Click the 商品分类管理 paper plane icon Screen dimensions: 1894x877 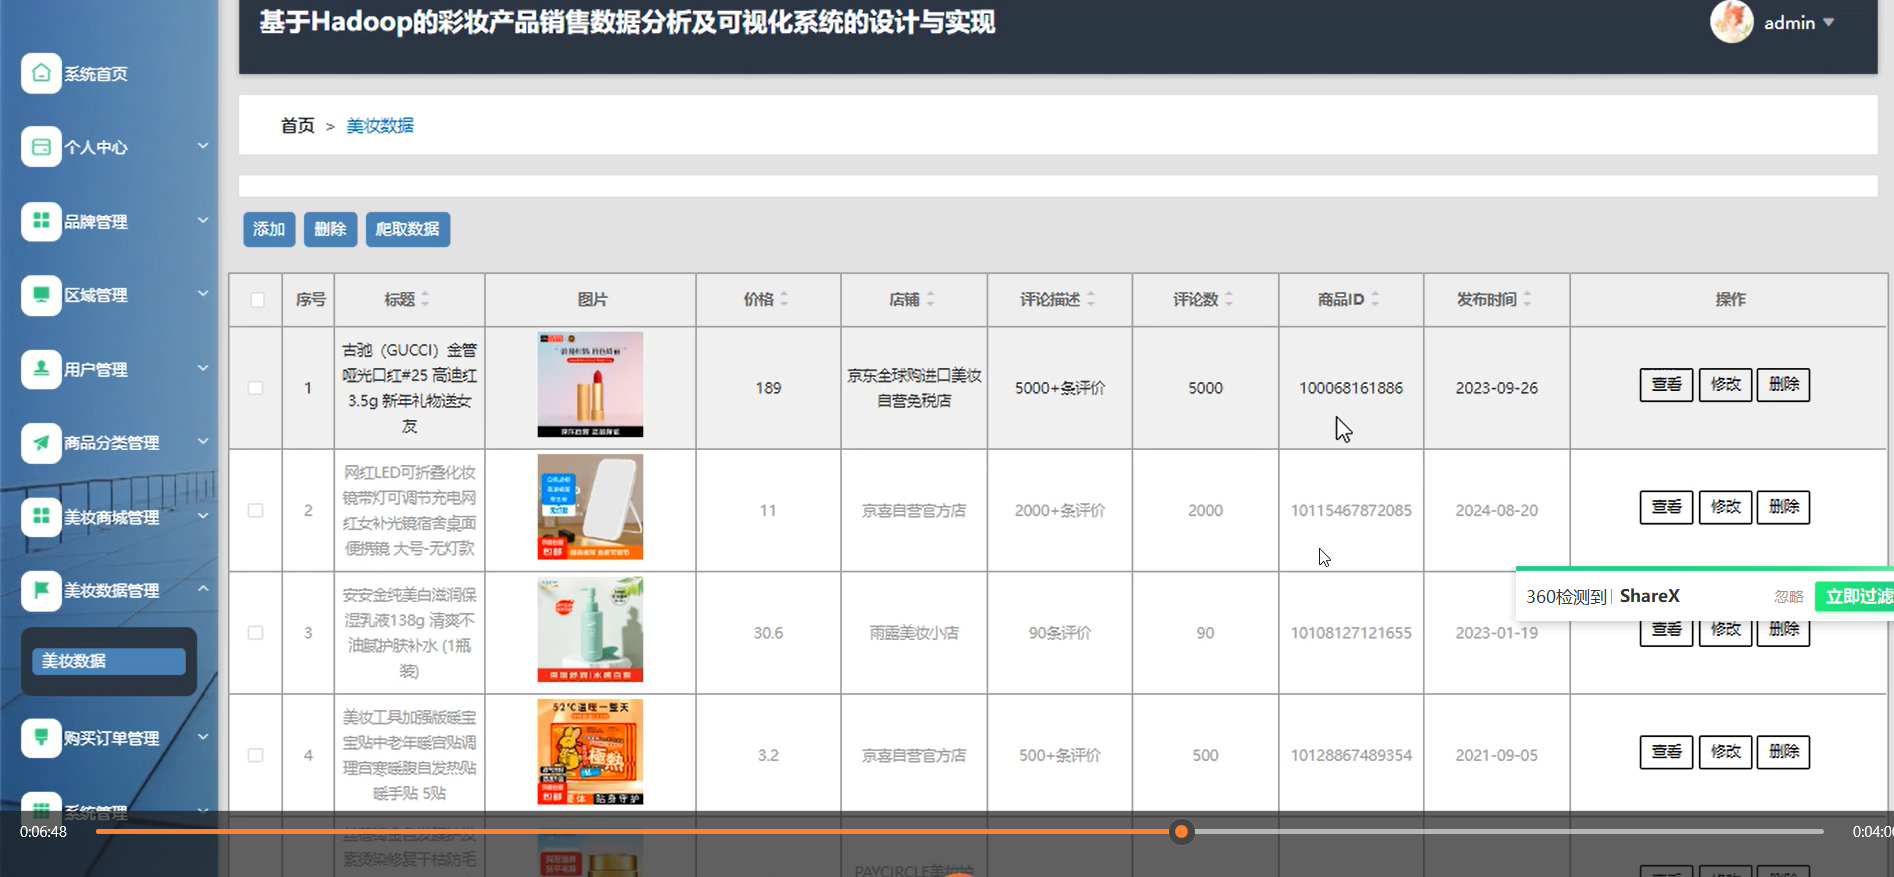click(41, 442)
